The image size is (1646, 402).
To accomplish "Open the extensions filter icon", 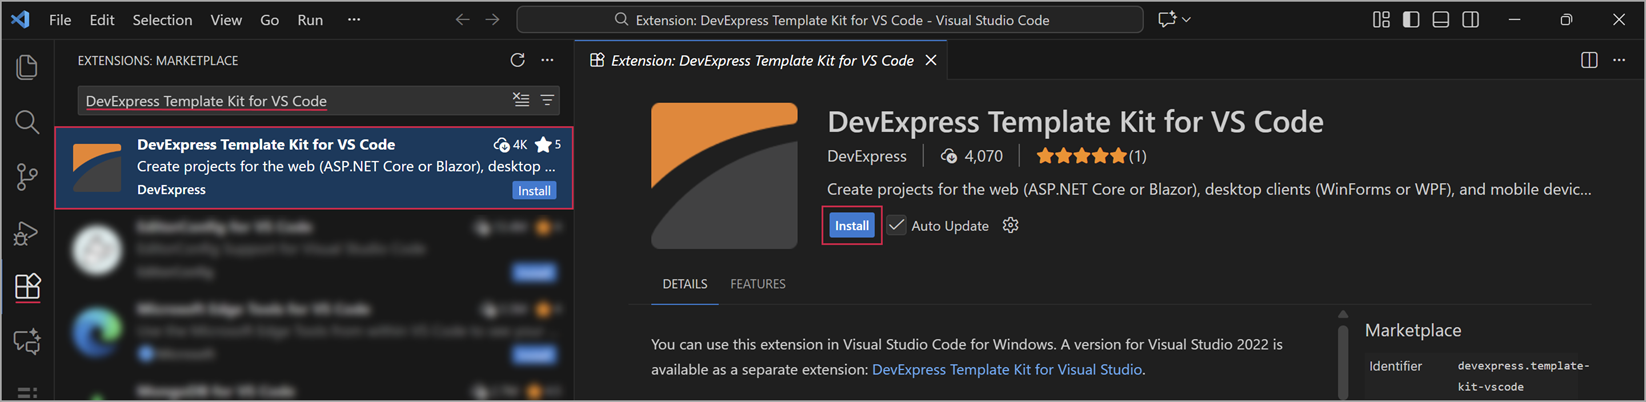I will 547,100.
